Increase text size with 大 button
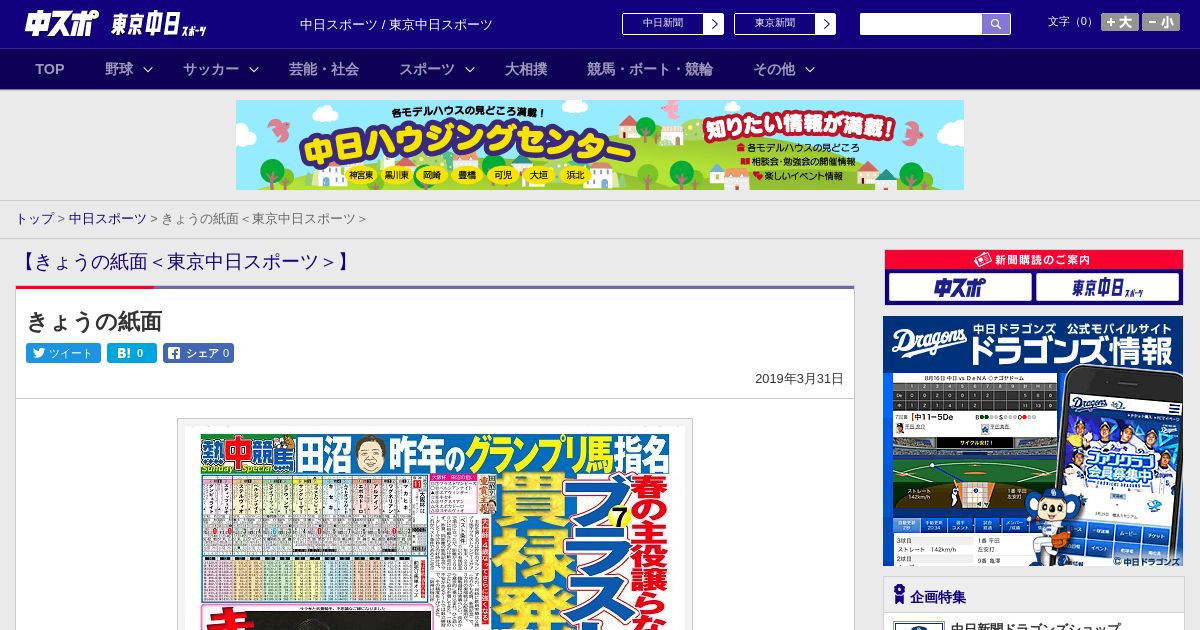Screen dimensions: 1200x630 click(1120, 22)
